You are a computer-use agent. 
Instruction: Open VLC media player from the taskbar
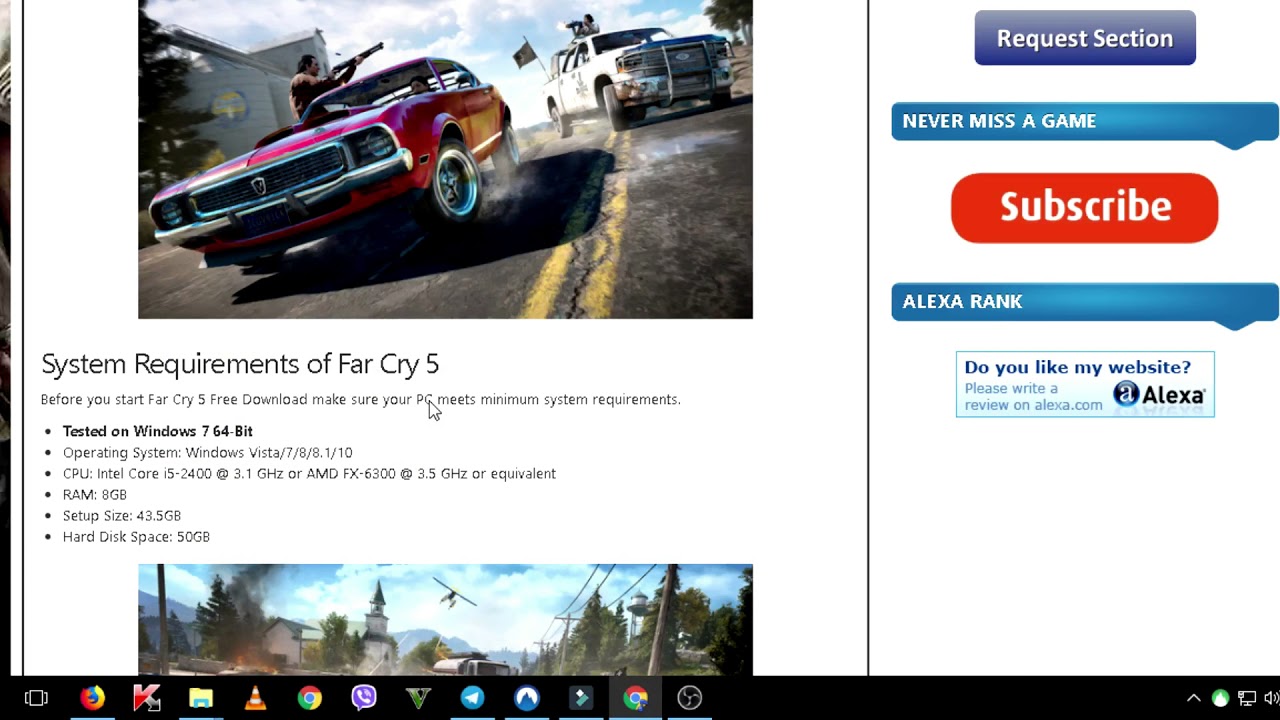click(255, 698)
